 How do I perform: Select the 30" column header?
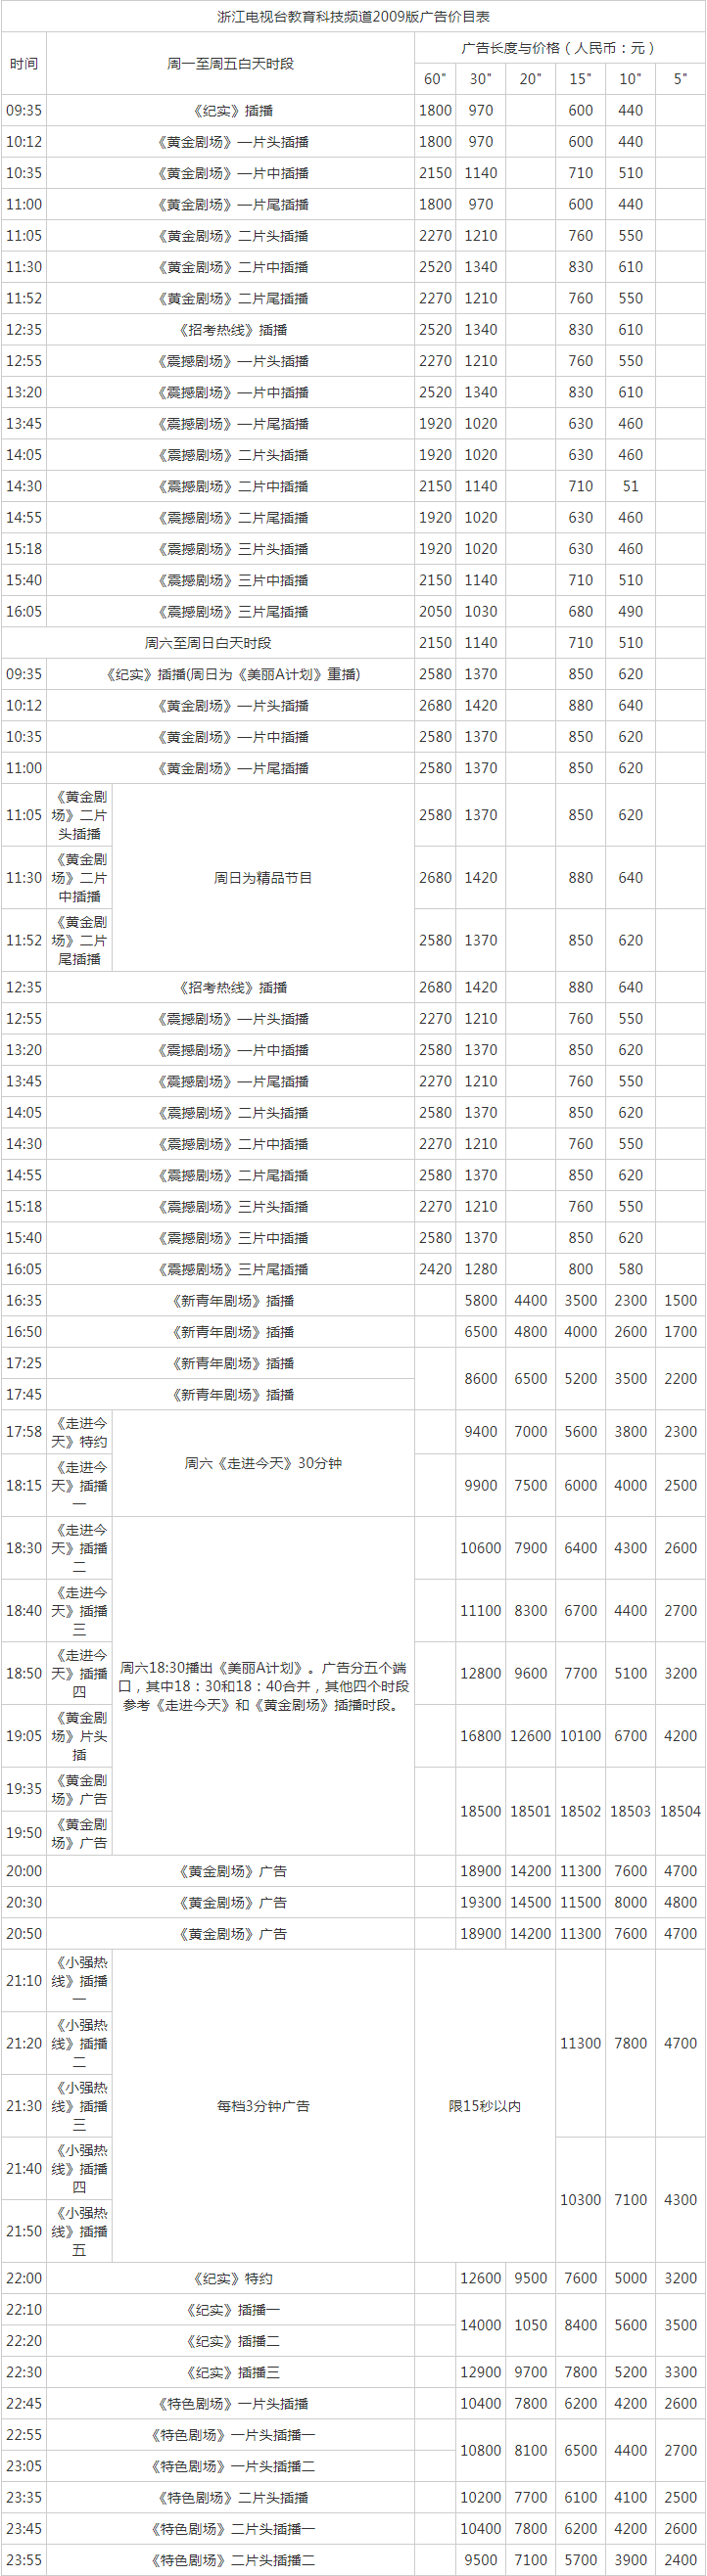click(x=481, y=79)
